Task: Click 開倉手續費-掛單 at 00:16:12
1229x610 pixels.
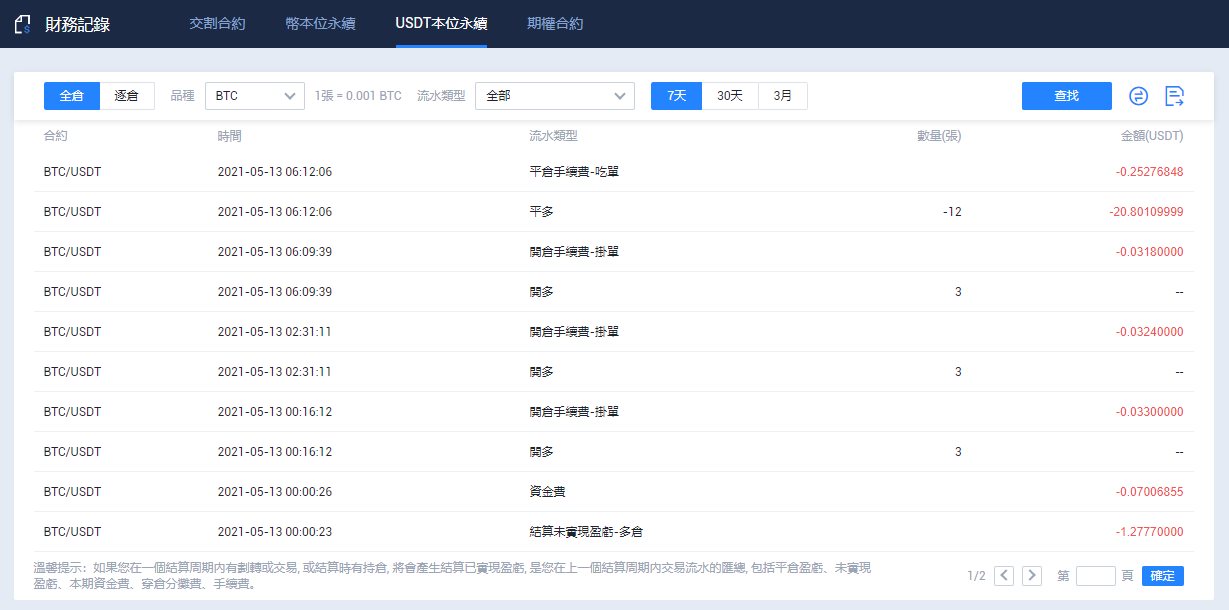Action: pos(574,412)
